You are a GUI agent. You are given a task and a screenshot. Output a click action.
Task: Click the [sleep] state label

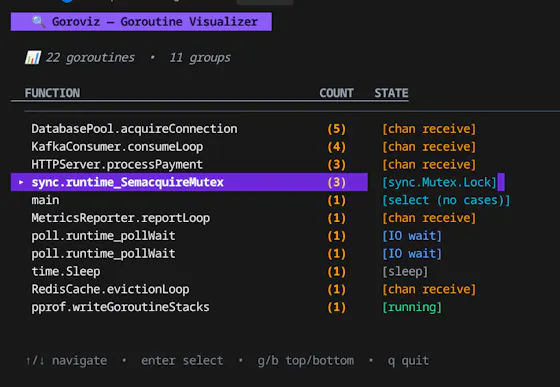coord(405,271)
